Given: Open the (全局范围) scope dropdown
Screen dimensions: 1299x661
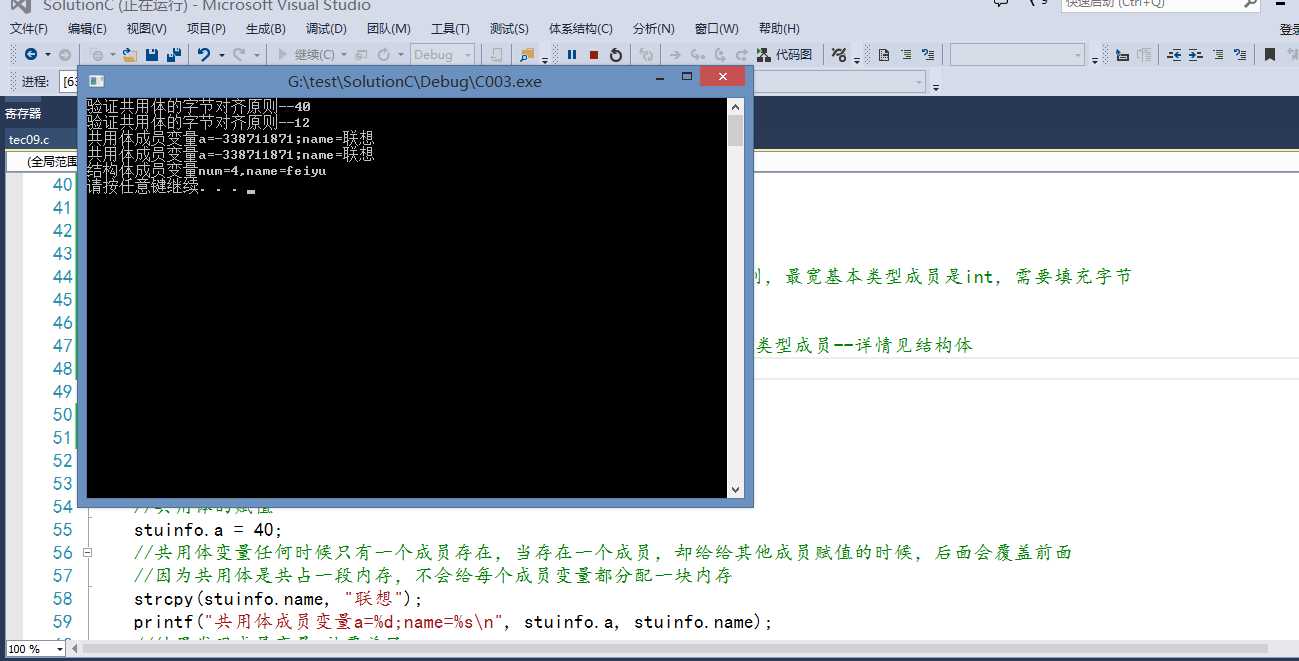Looking at the screenshot, I should (42, 161).
